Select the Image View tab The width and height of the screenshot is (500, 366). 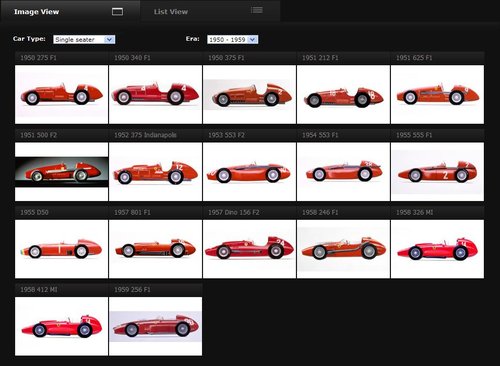(x=70, y=11)
